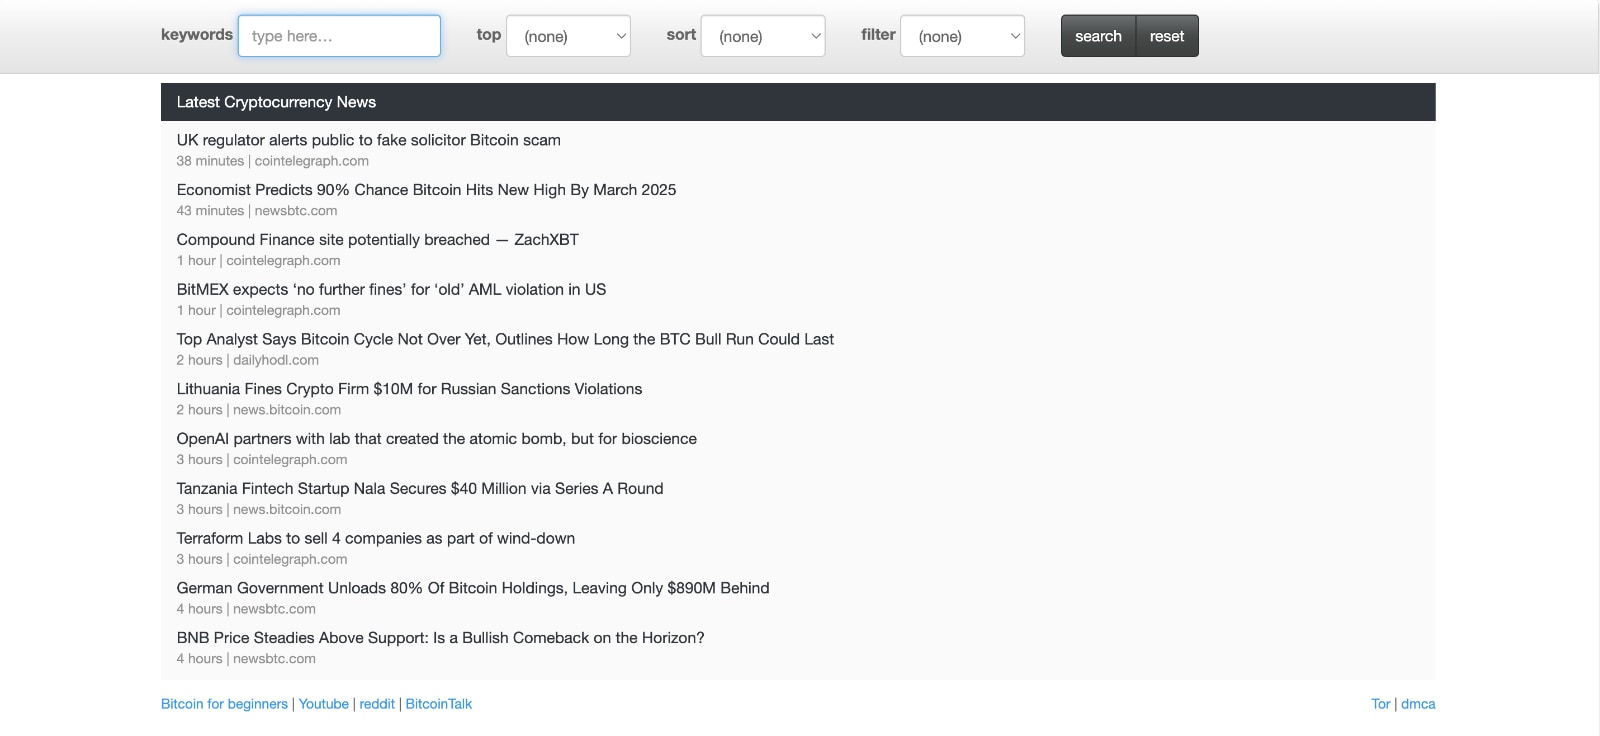This screenshot has height=736, width=1600.
Task: Open Lithuania Fines Crypto Firm $10M article
Action: pyautogui.click(x=409, y=389)
